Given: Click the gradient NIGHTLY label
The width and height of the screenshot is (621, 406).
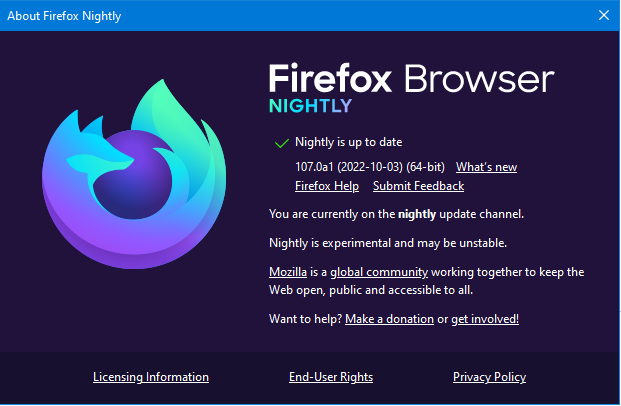Looking at the screenshot, I should pos(310,106).
